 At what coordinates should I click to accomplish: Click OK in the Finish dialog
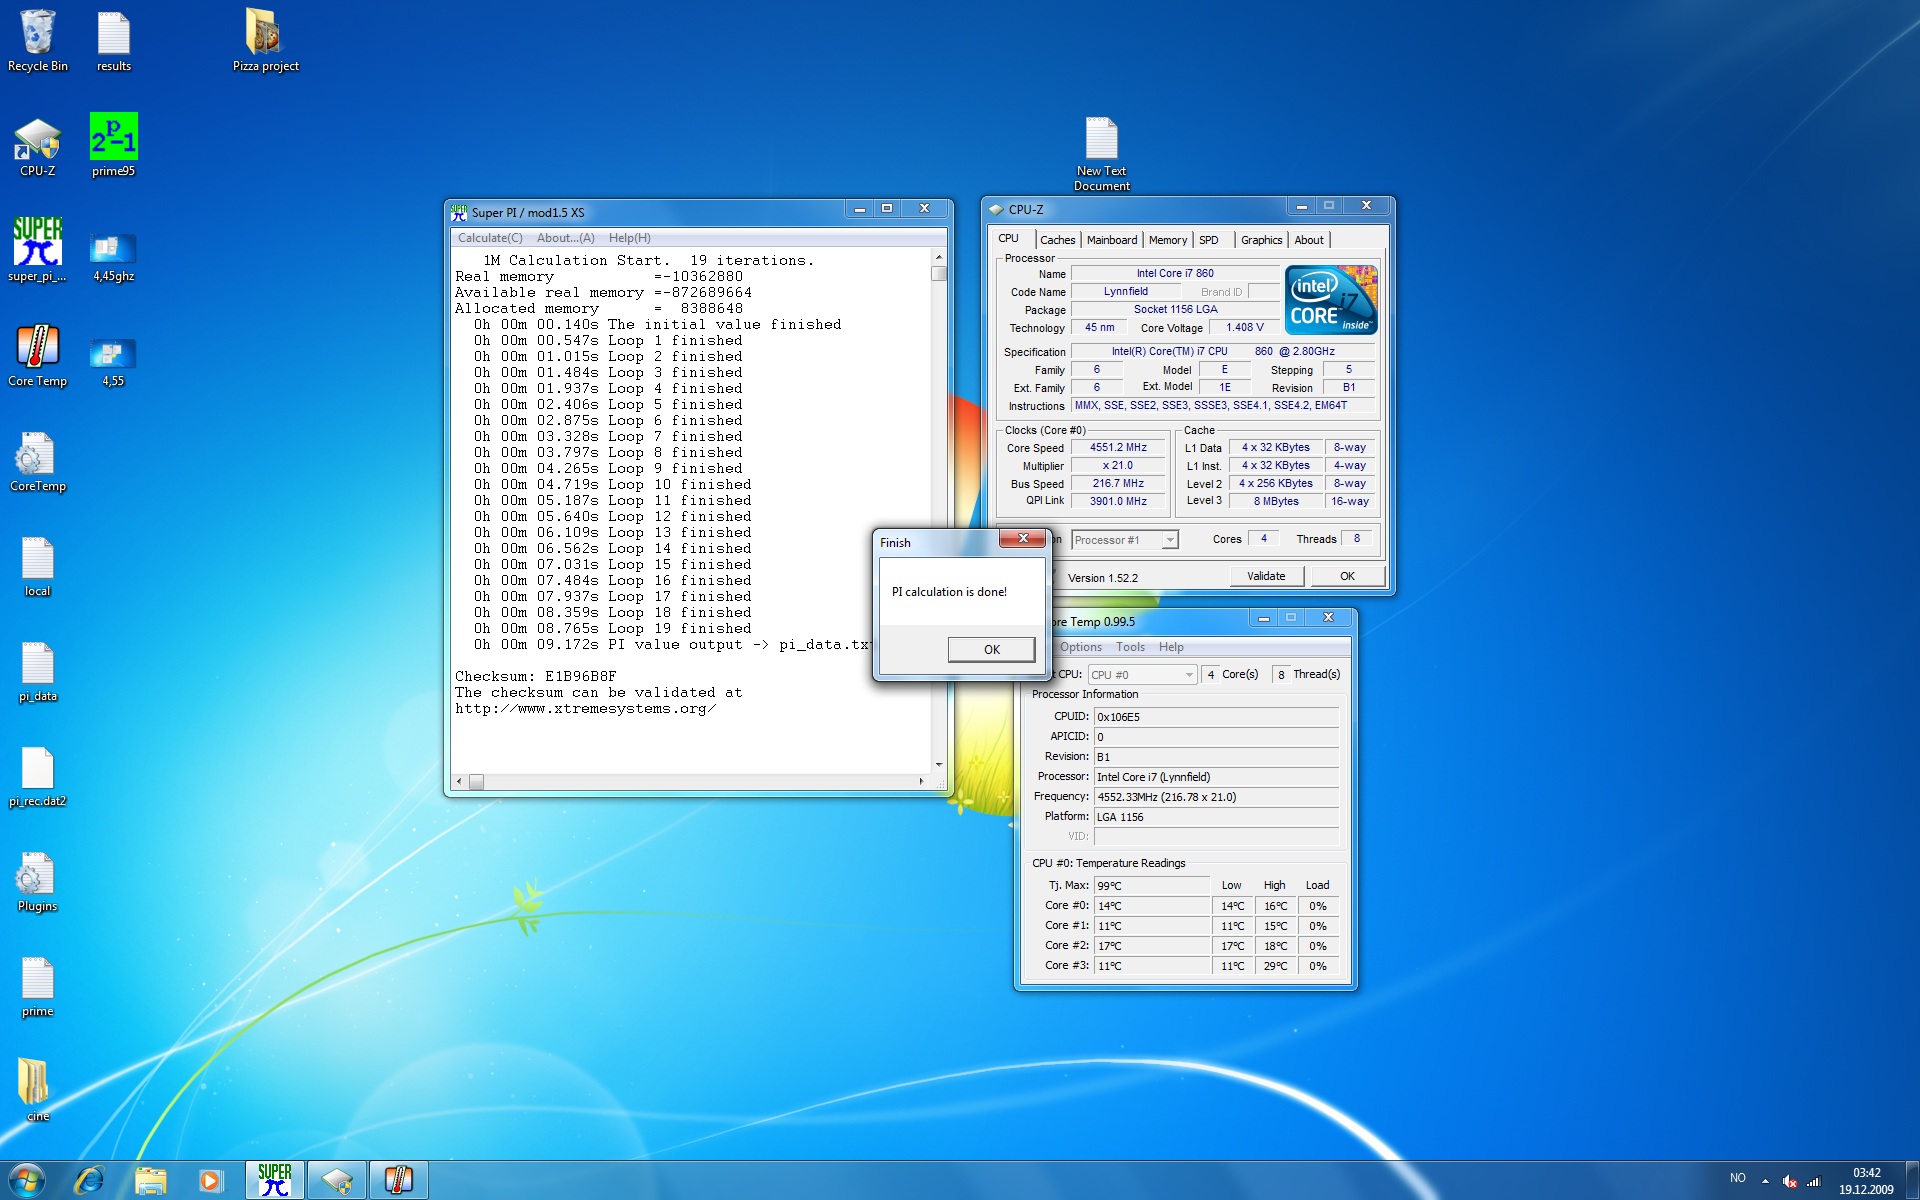click(991, 649)
